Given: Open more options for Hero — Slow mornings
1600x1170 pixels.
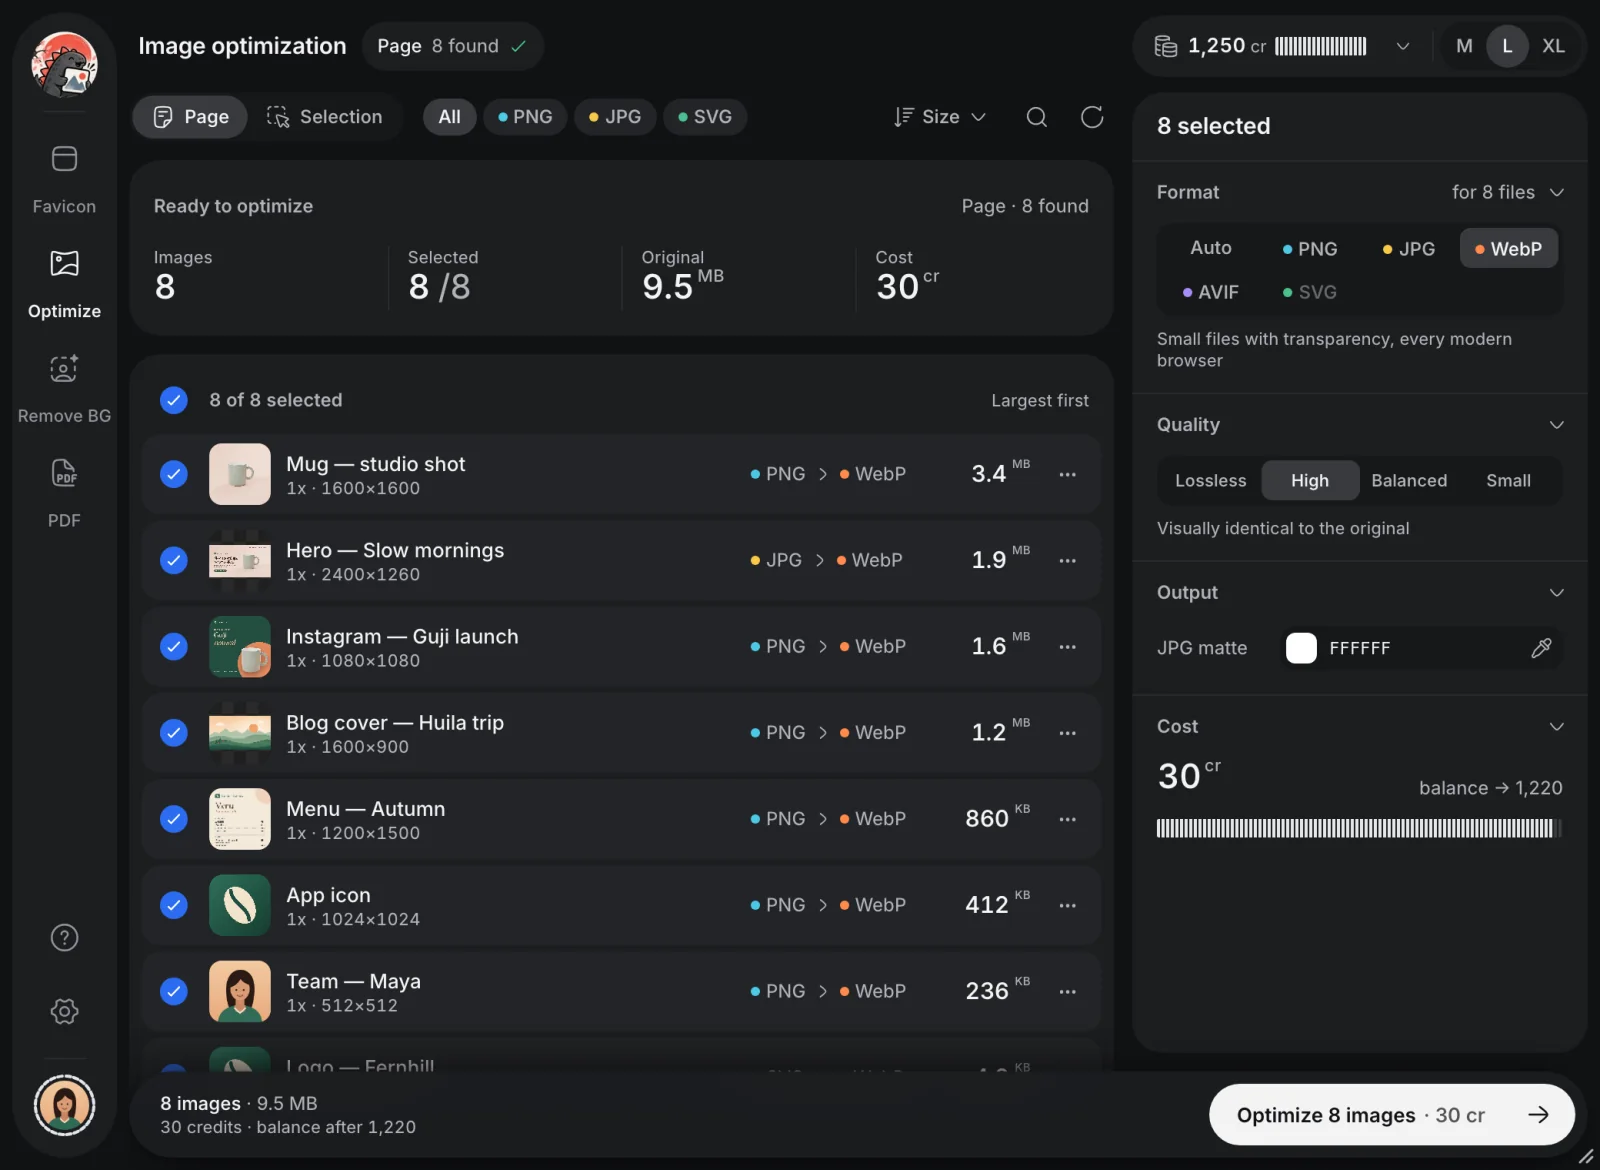Looking at the screenshot, I should (x=1068, y=560).
